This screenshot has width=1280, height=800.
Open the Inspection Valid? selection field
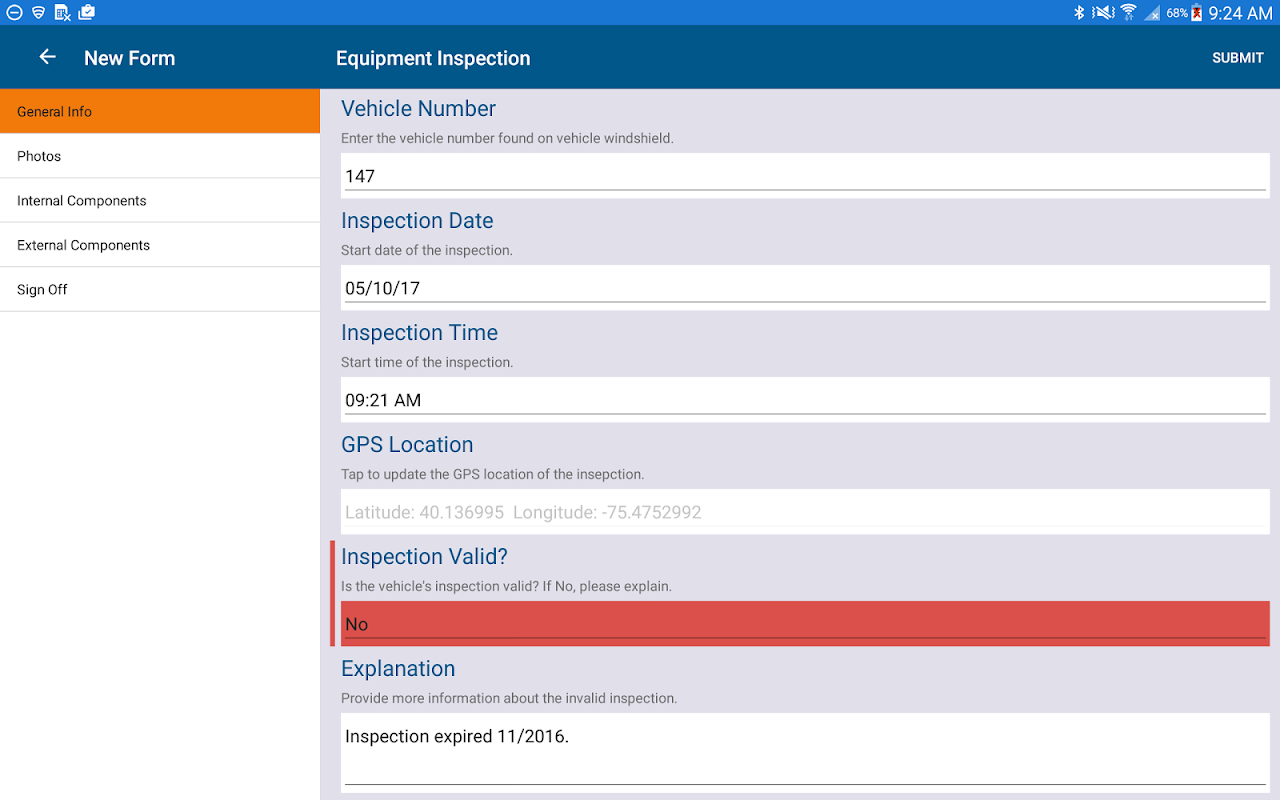click(x=805, y=624)
